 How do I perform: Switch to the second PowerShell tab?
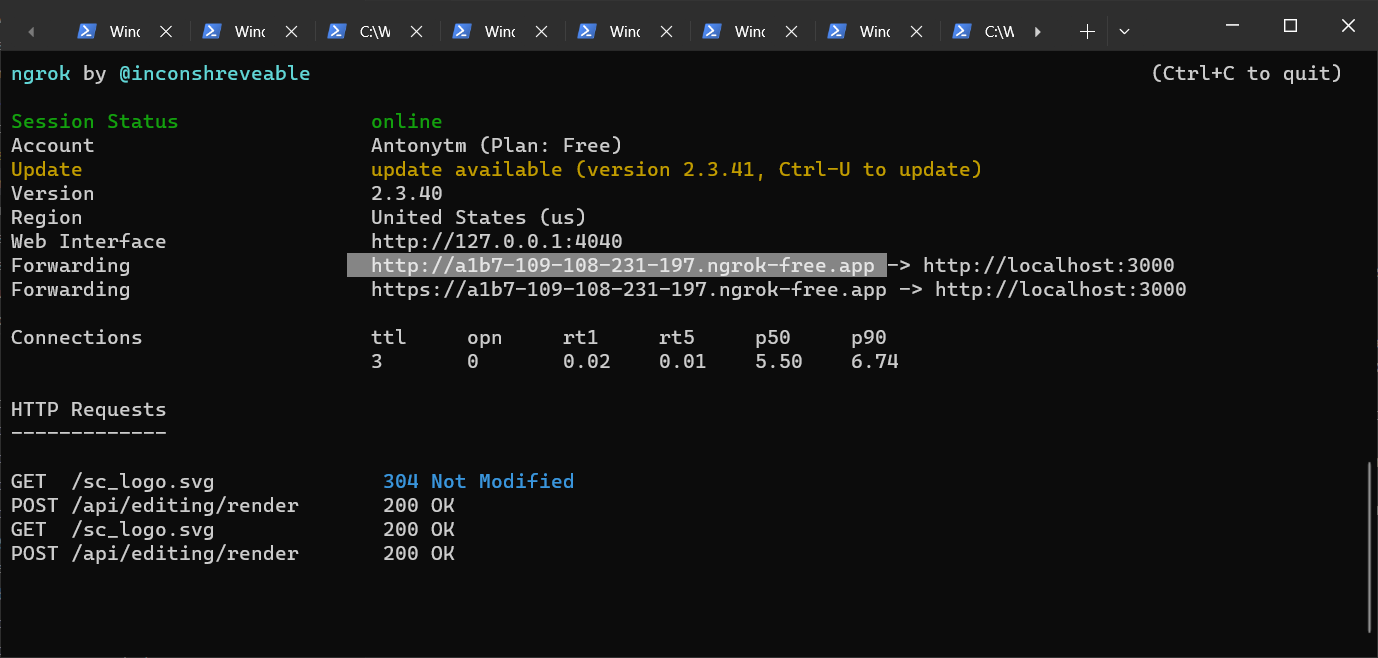249,32
